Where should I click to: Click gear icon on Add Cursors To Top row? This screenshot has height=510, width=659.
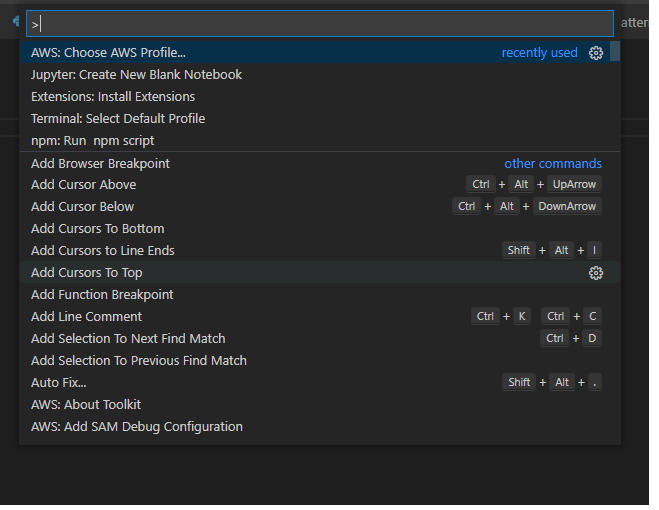click(596, 273)
